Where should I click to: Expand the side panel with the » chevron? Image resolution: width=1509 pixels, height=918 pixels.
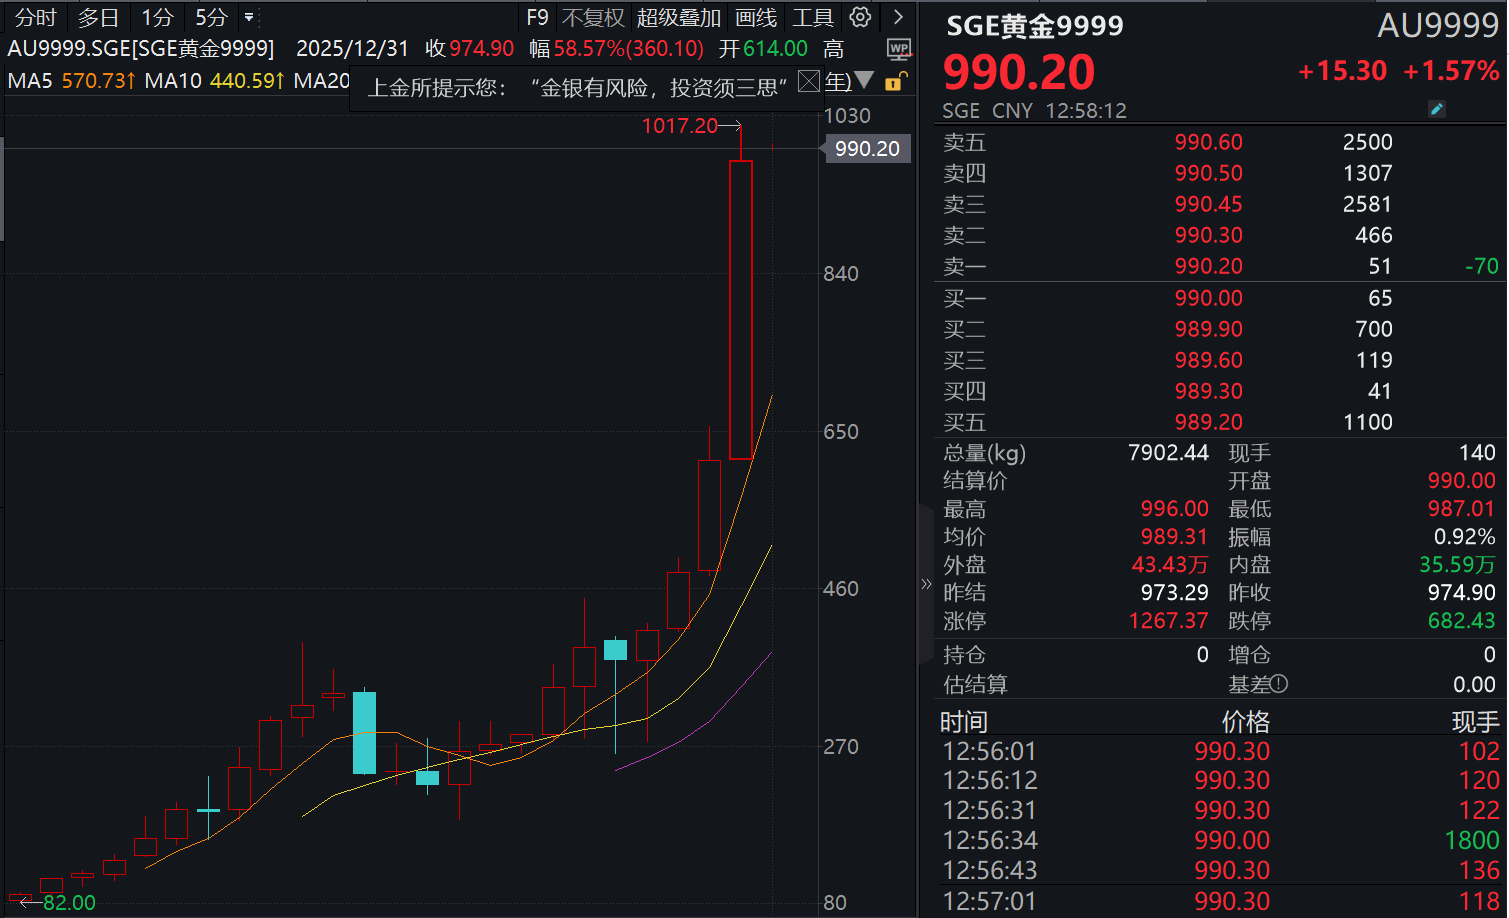point(925,584)
